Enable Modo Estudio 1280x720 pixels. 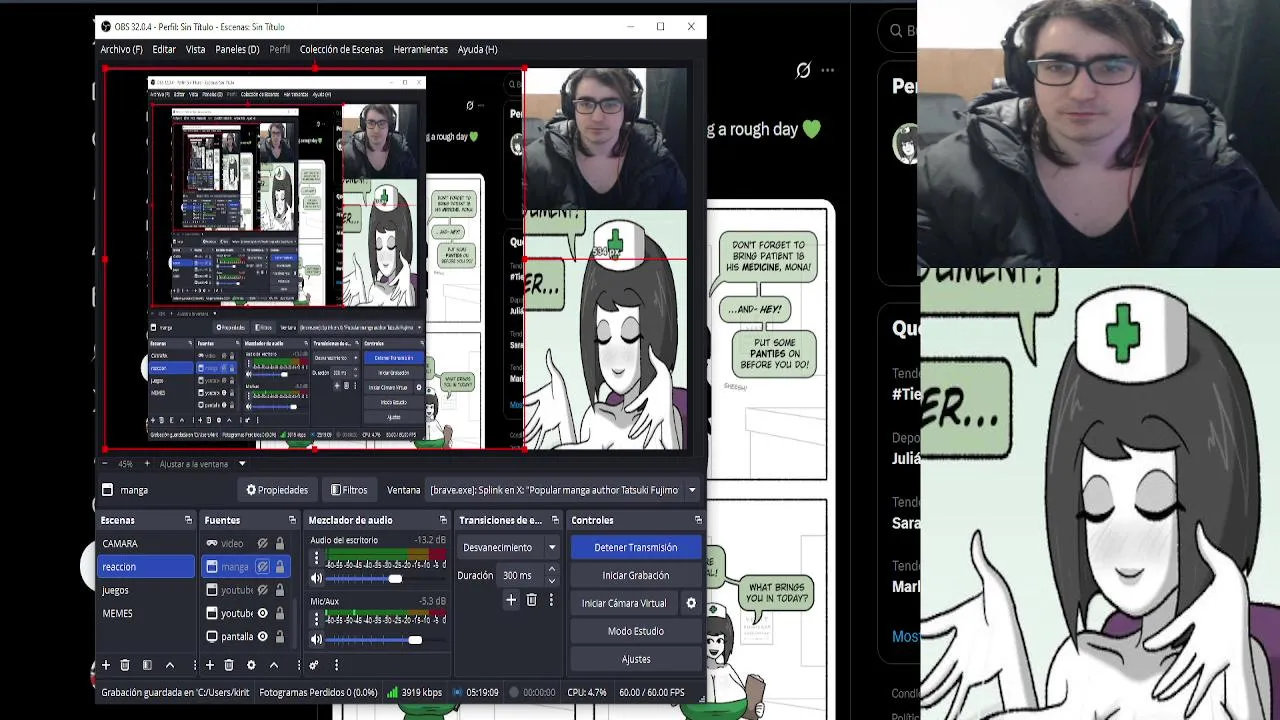tap(636, 631)
